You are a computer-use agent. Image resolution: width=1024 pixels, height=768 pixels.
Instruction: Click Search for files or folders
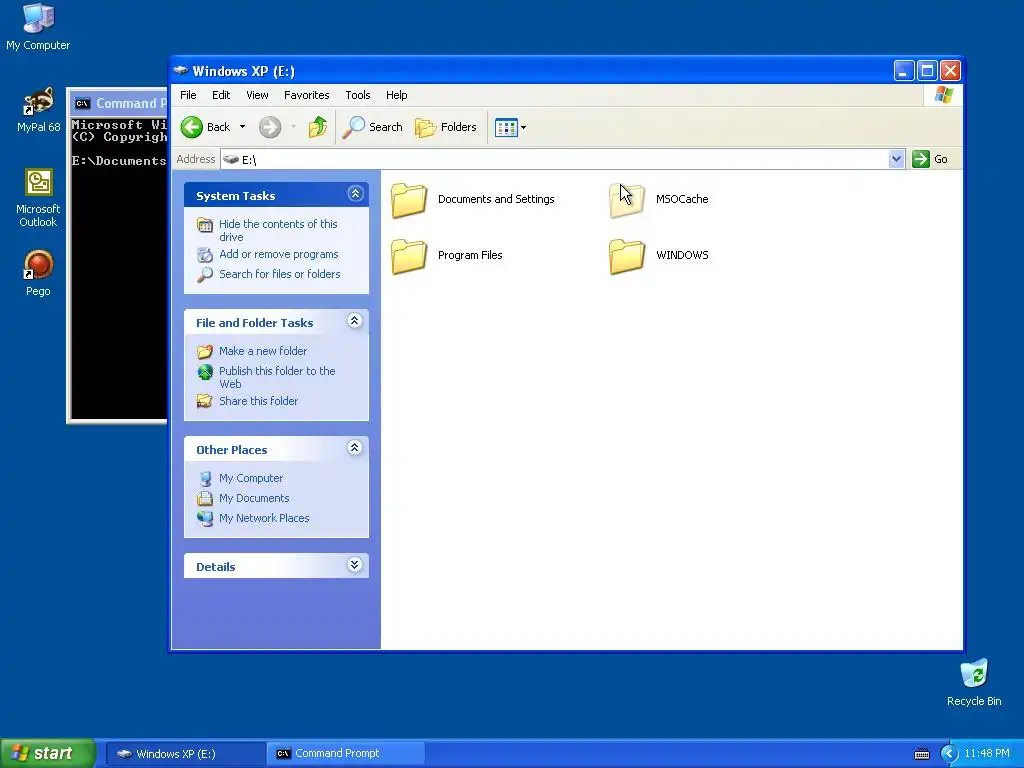(280, 274)
